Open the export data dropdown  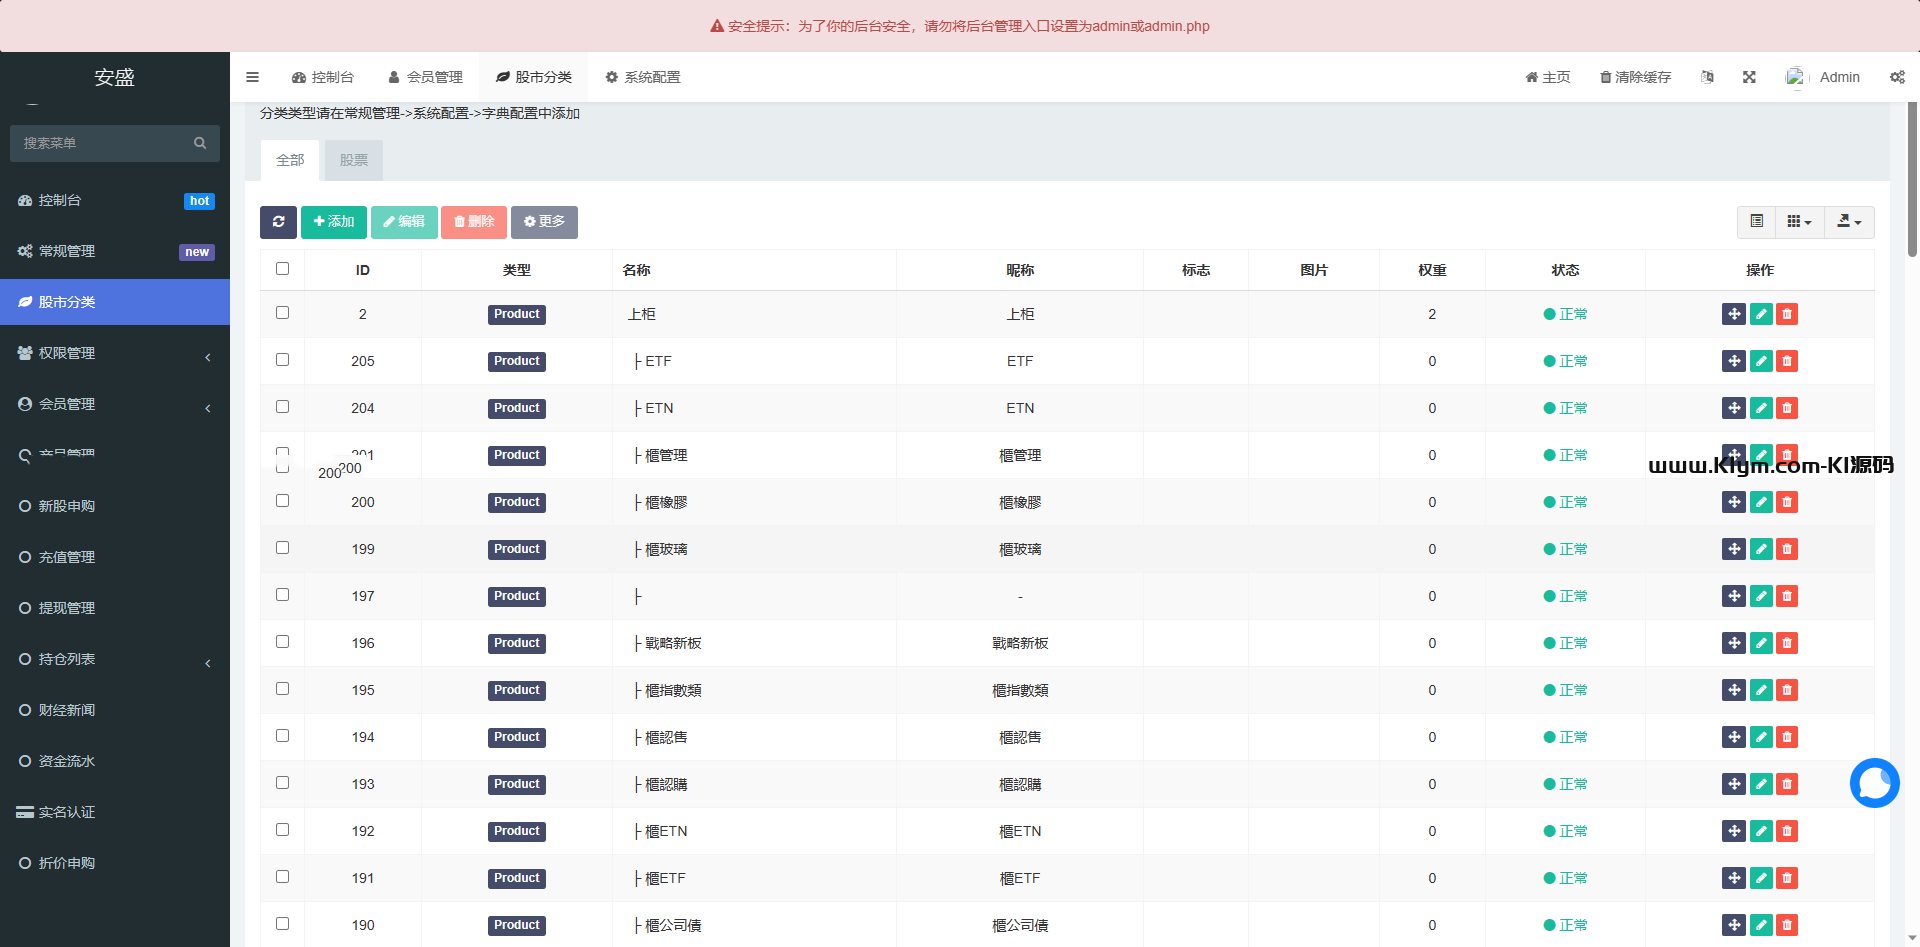tap(1849, 222)
